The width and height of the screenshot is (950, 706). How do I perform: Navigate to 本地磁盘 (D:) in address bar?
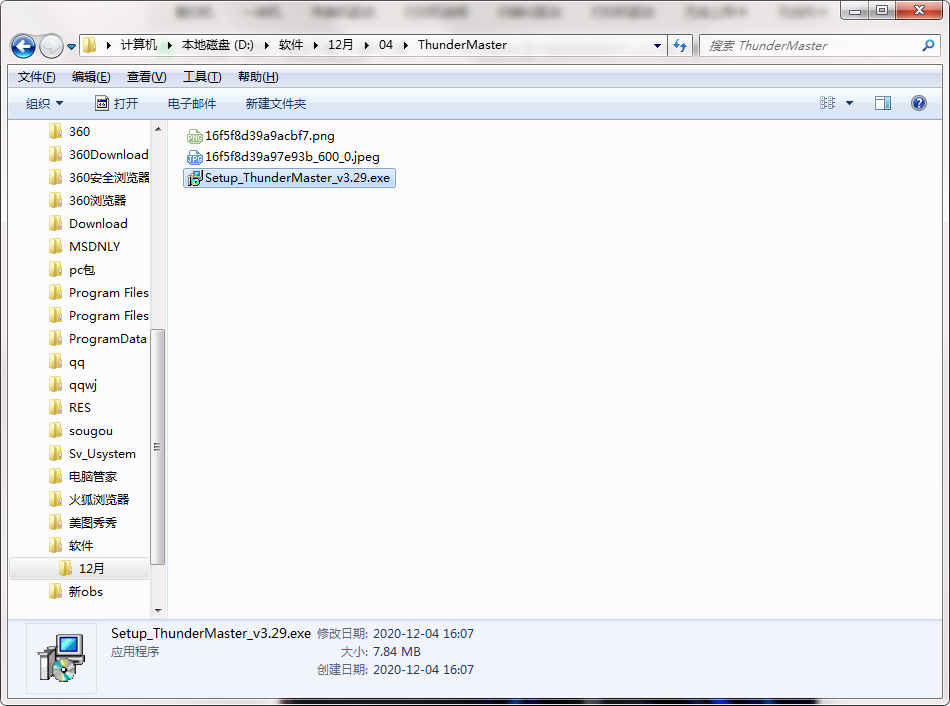[x=218, y=45]
